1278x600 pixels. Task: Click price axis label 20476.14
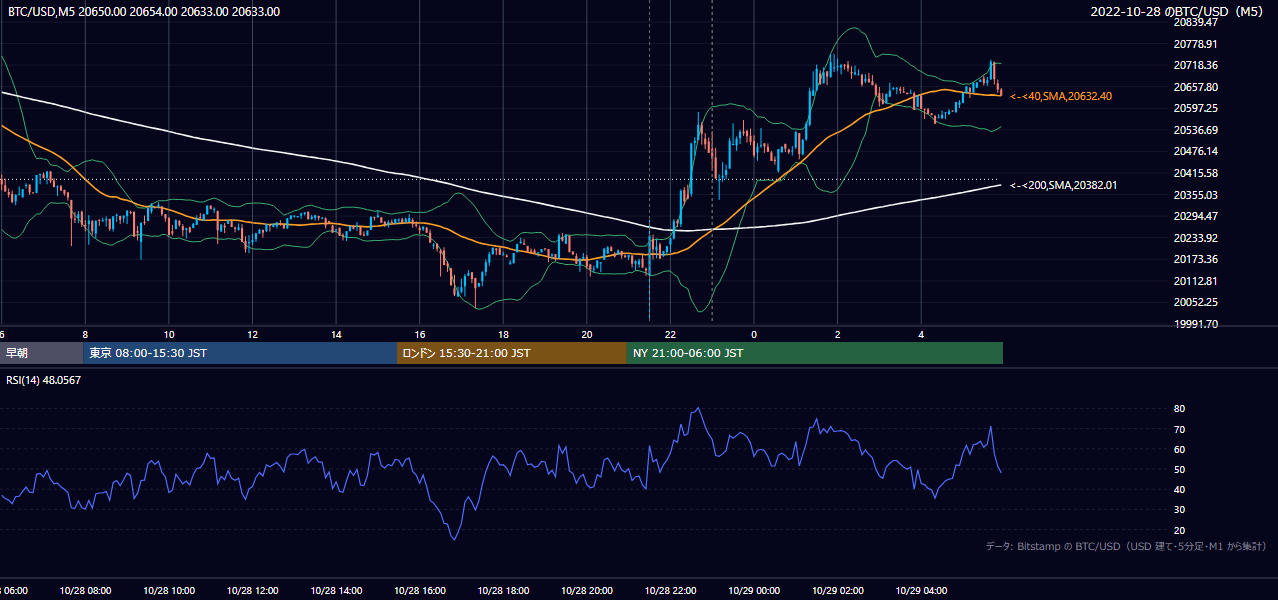point(1195,151)
